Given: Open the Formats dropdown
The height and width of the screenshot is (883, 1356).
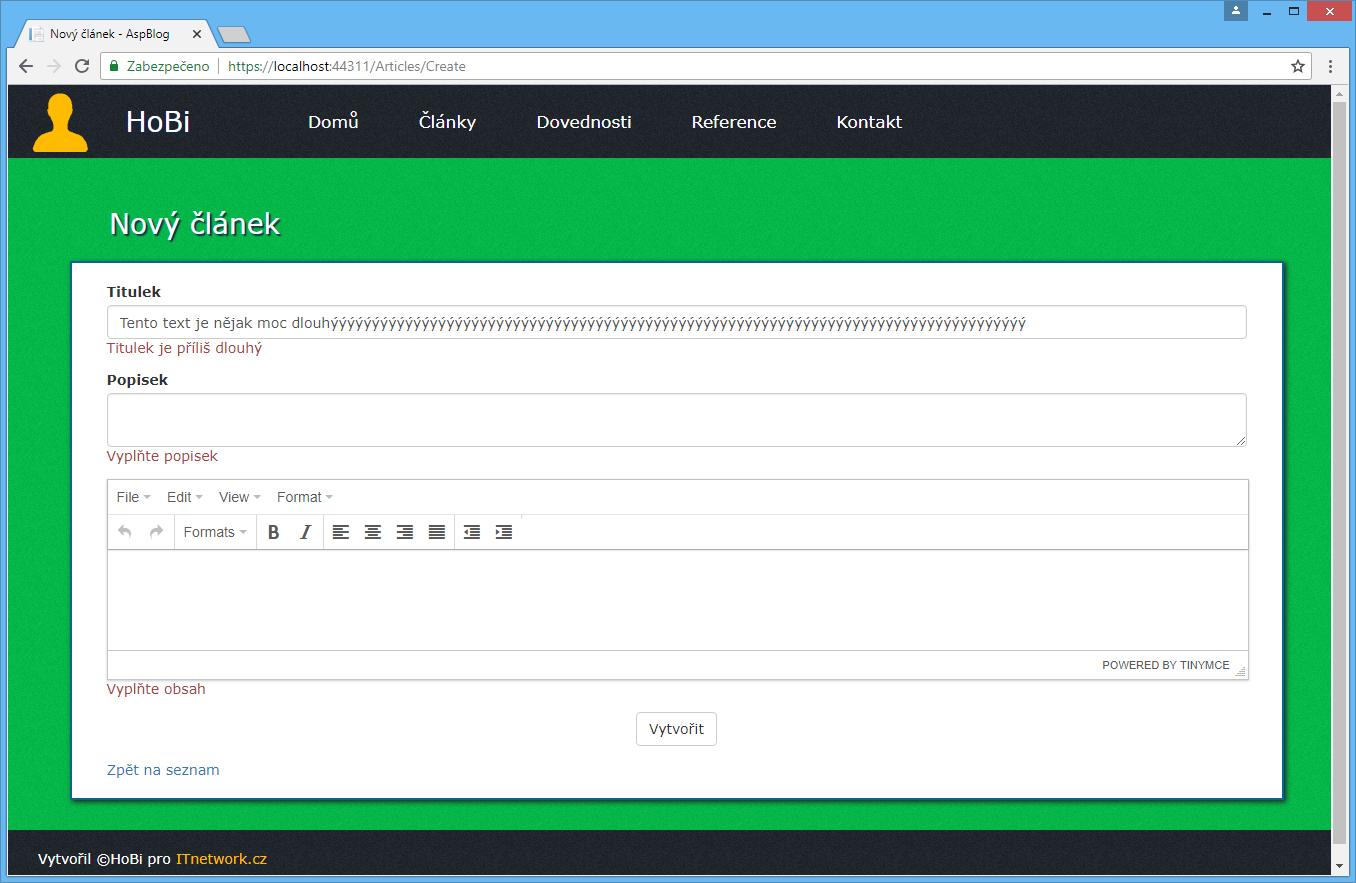Looking at the screenshot, I should click(x=213, y=531).
